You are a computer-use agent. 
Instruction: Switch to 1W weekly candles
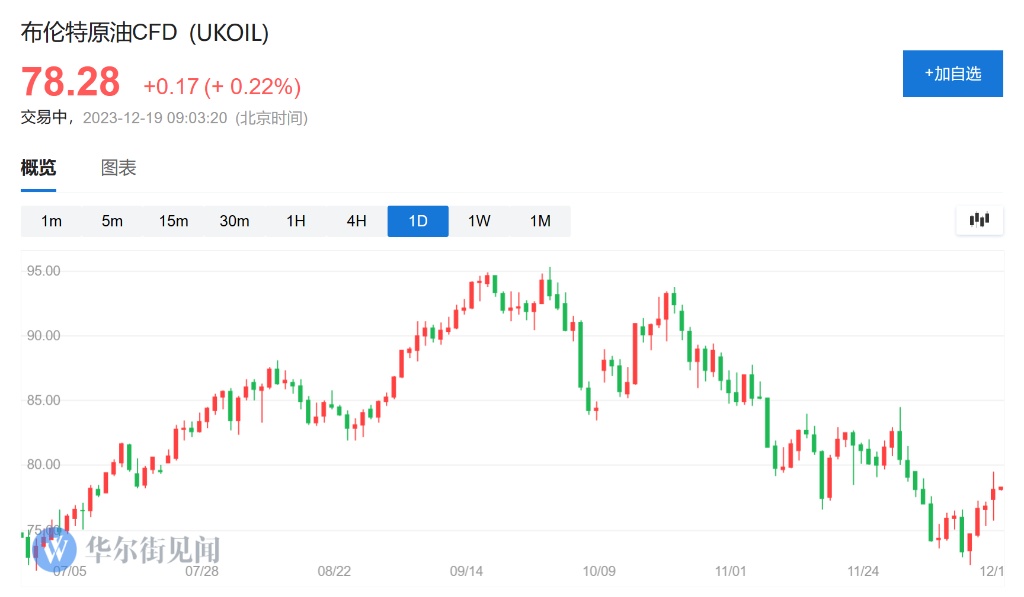coord(479,221)
